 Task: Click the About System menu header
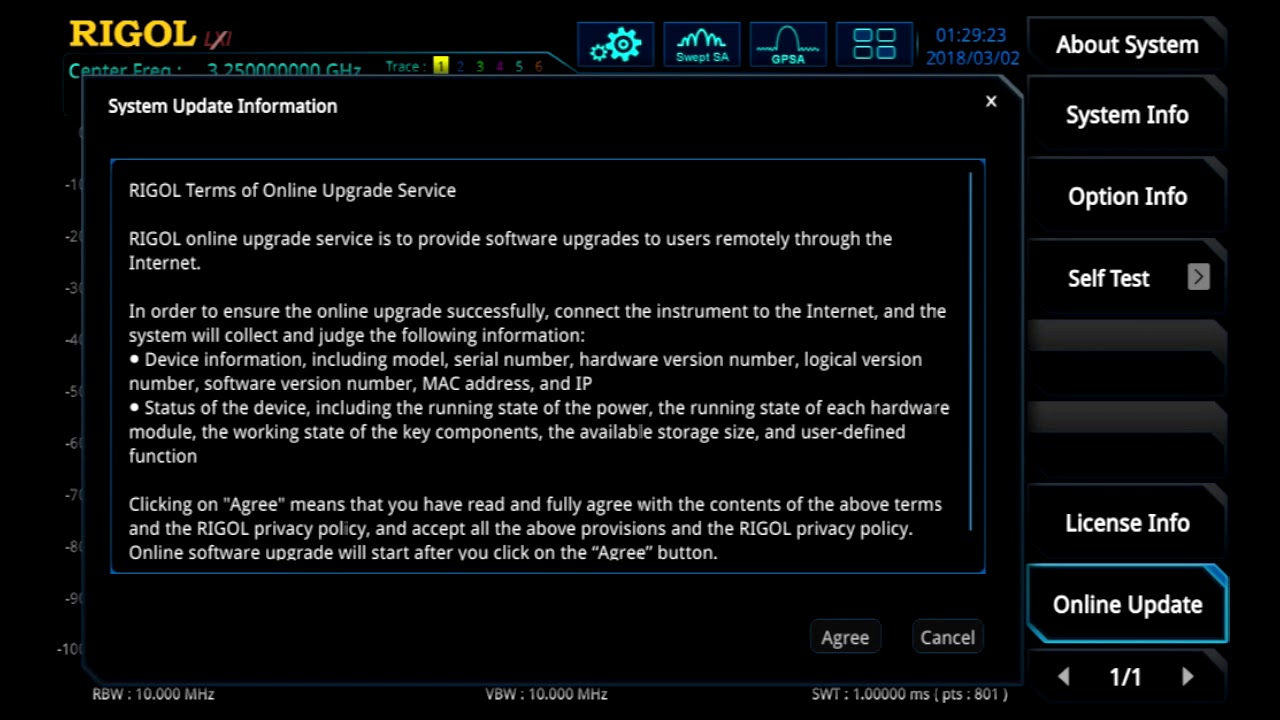click(x=1127, y=45)
